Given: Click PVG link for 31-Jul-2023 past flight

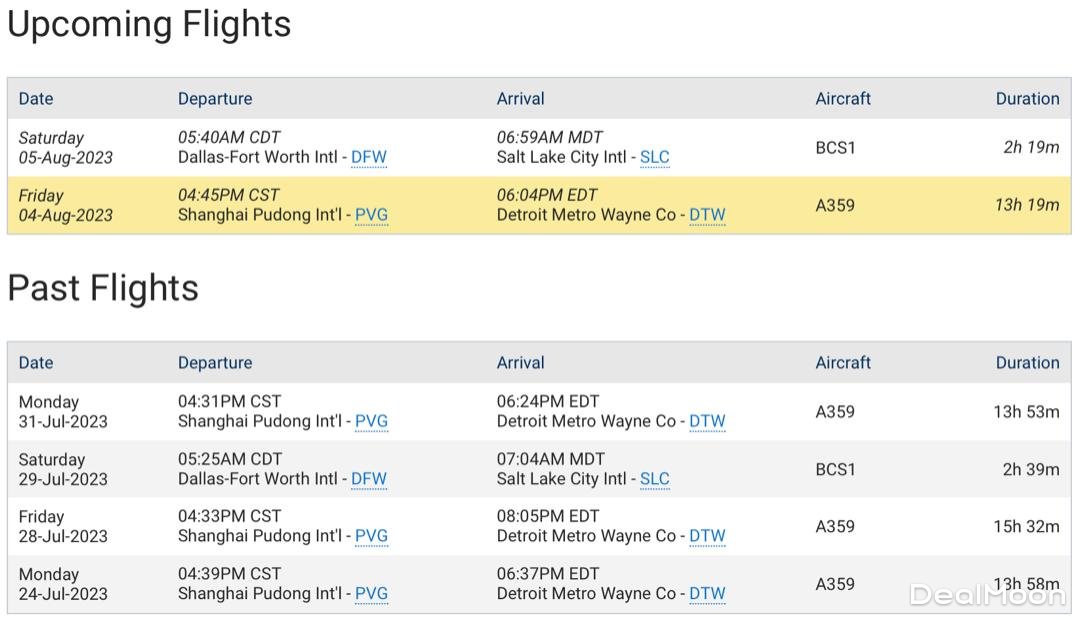Looking at the screenshot, I should click(371, 422).
